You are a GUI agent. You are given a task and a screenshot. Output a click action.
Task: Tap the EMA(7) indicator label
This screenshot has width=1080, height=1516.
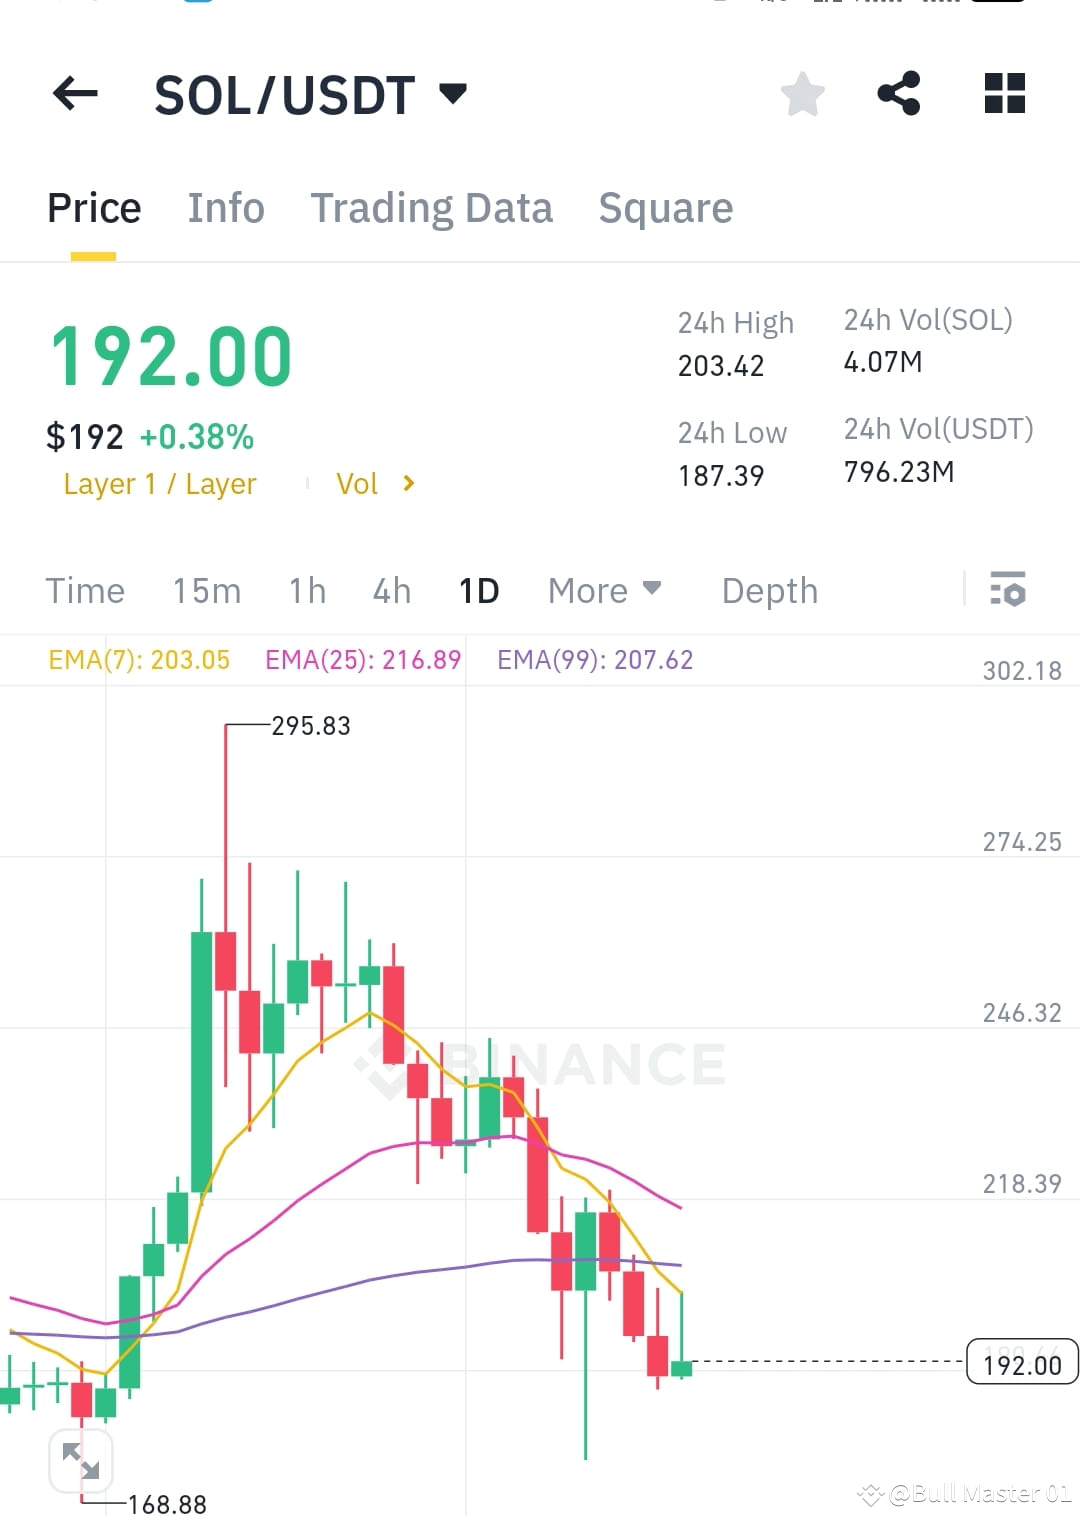[x=138, y=660]
